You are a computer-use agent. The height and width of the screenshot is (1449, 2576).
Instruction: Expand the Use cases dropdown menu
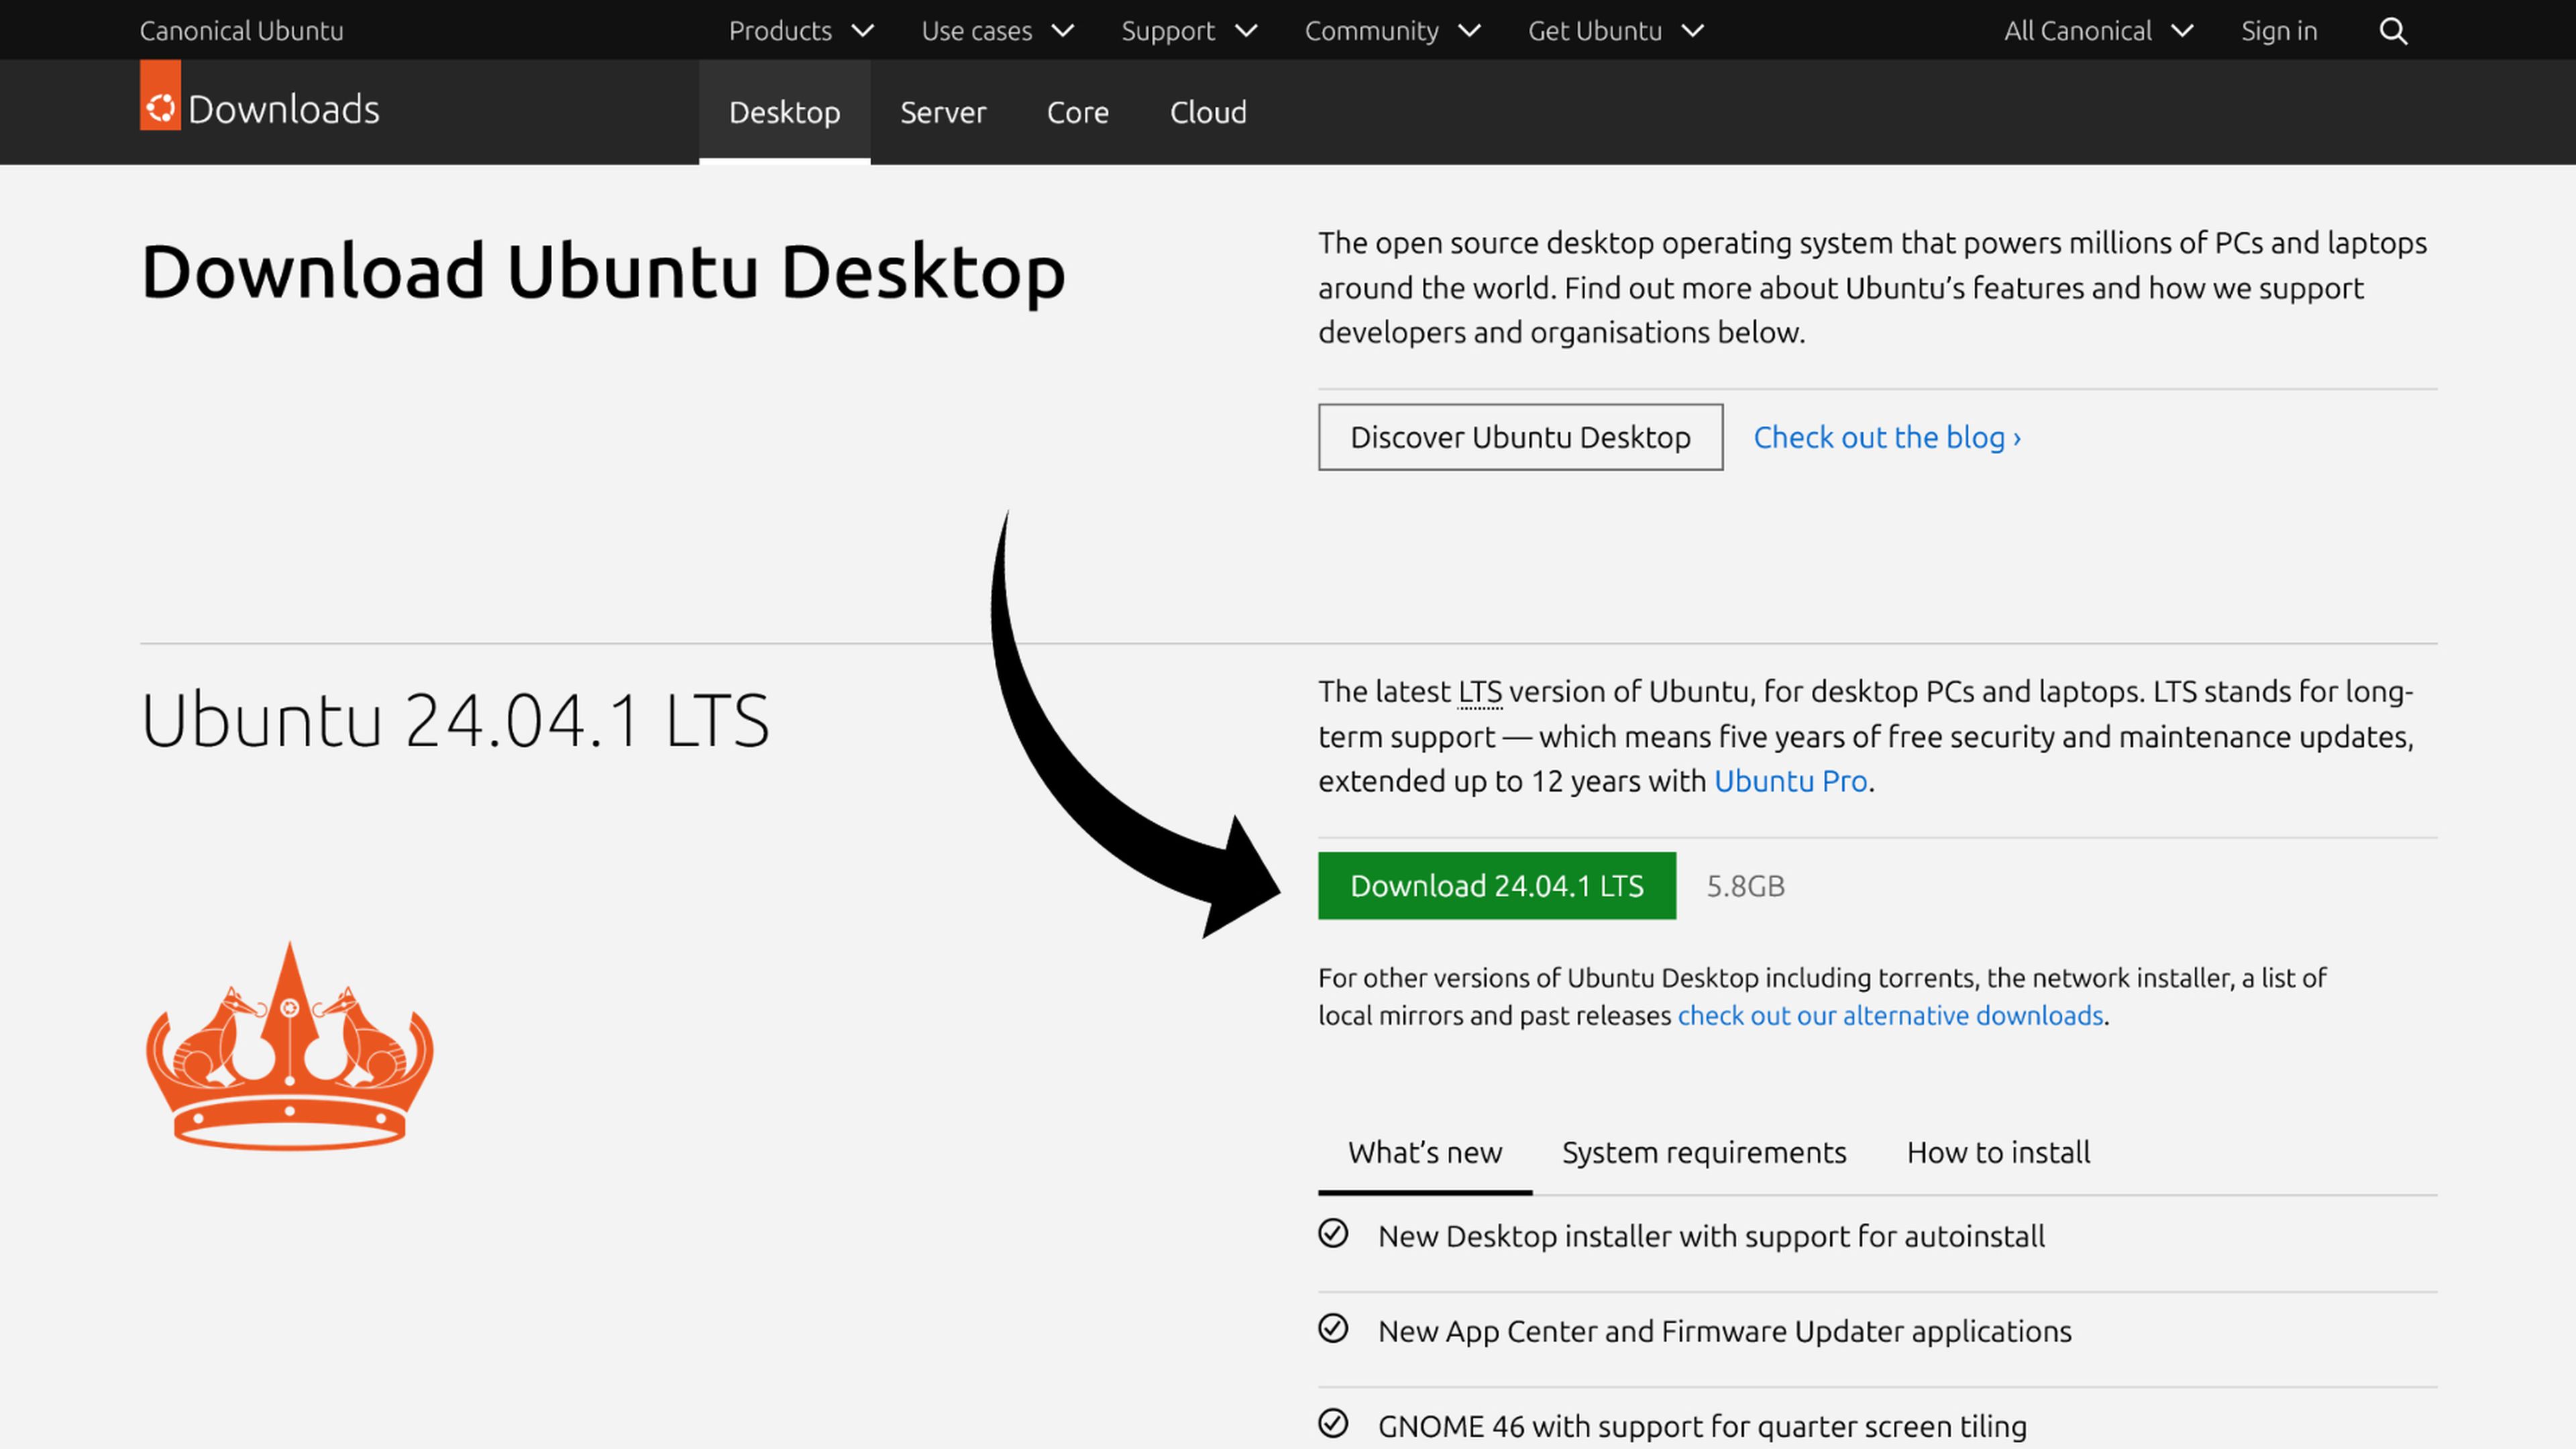(x=998, y=31)
